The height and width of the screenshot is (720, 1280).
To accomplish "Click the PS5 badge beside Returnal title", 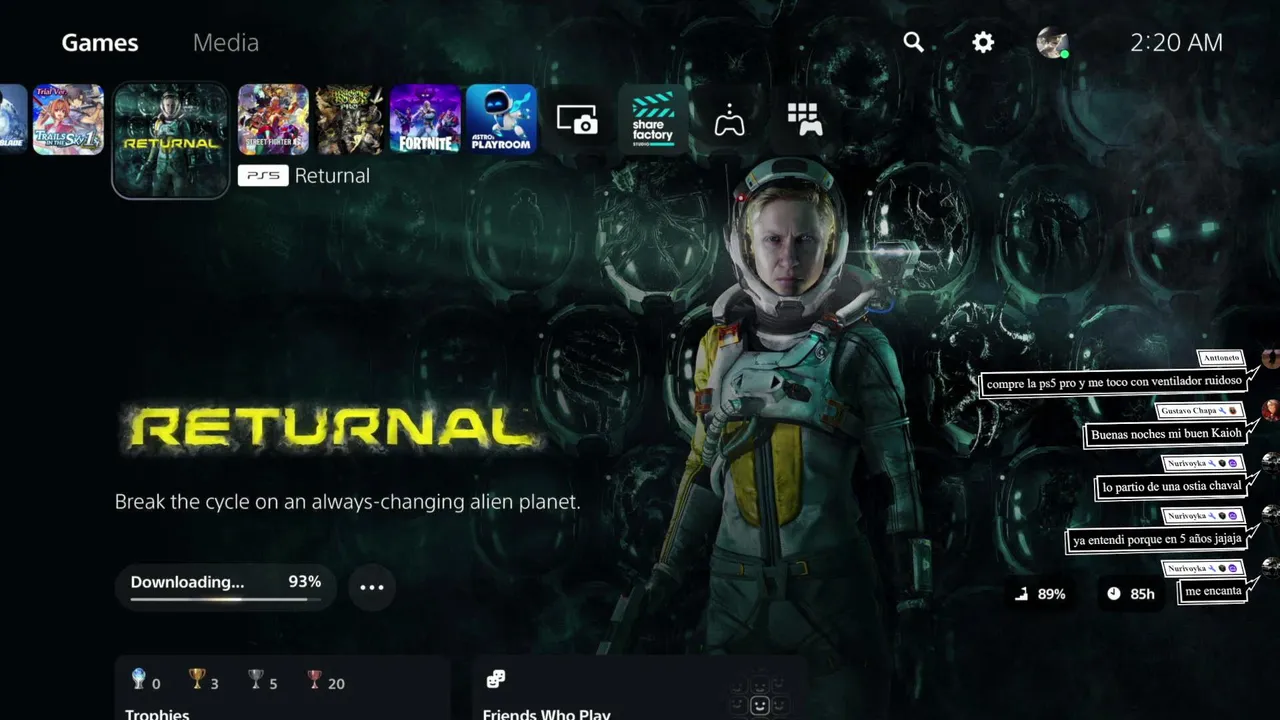I will click(263, 176).
